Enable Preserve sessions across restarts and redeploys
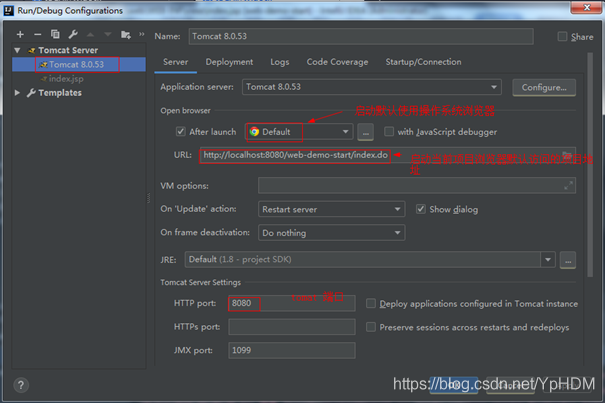 (x=371, y=327)
